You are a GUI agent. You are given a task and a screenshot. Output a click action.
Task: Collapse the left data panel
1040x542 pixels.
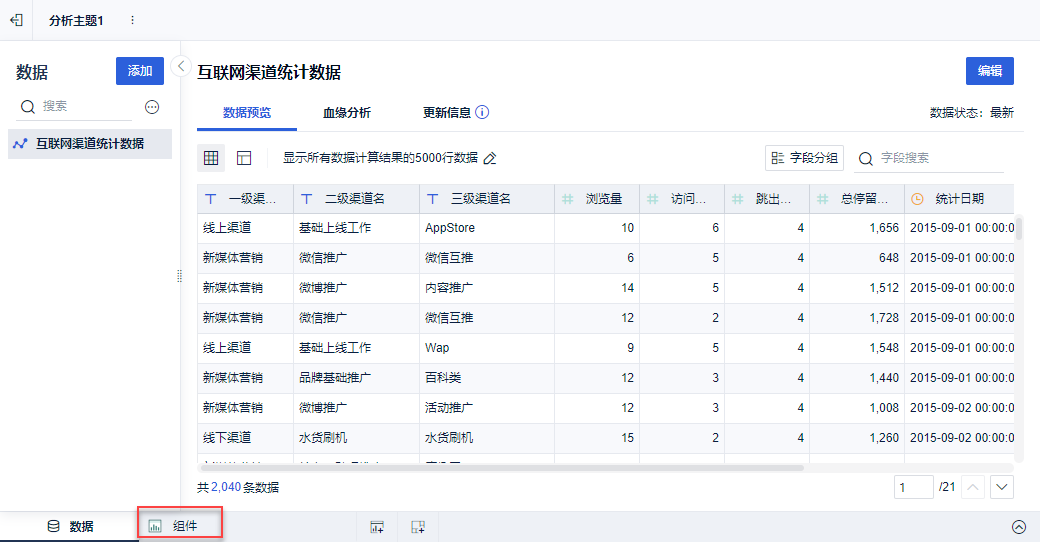181,66
